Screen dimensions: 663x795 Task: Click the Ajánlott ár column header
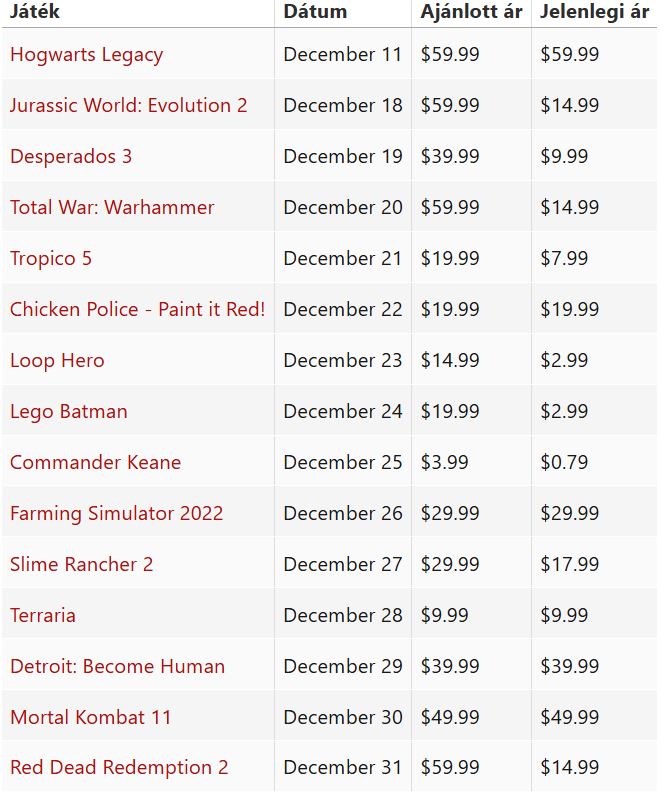pyautogui.click(x=471, y=12)
